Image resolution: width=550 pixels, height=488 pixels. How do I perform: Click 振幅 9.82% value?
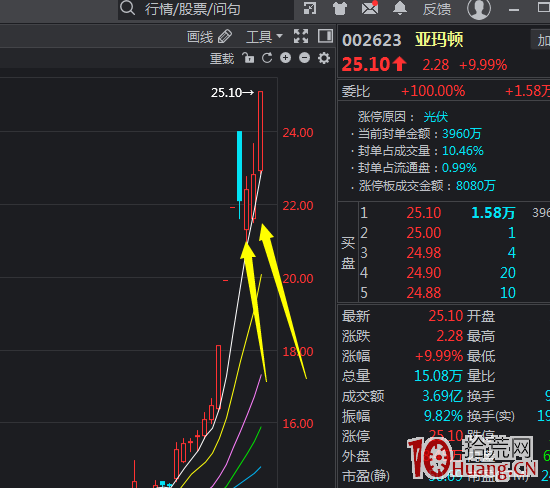coord(443,416)
